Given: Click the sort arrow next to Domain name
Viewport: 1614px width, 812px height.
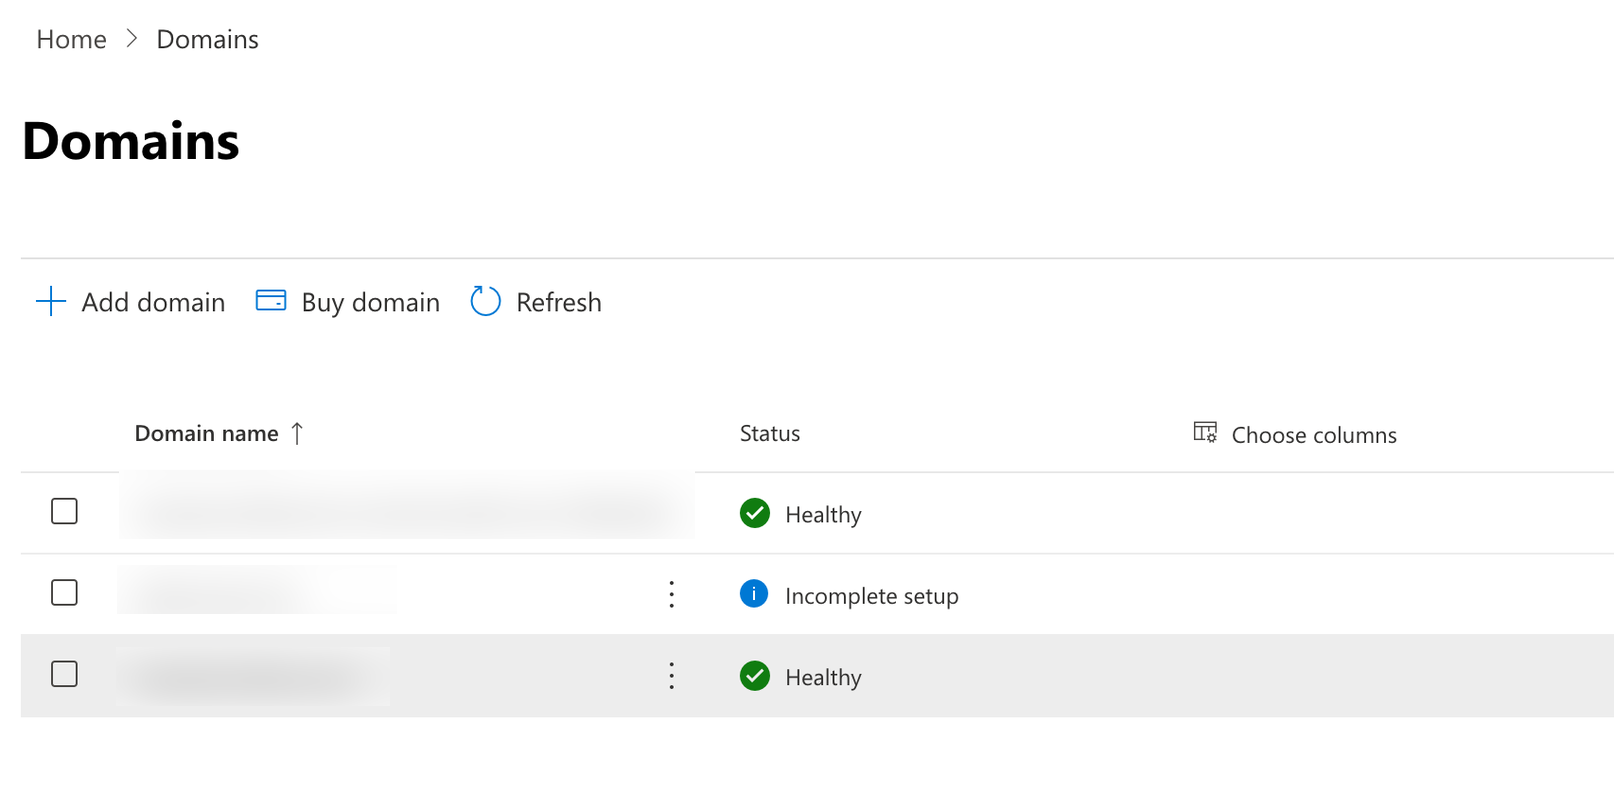Looking at the screenshot, I should click(297, 433).
